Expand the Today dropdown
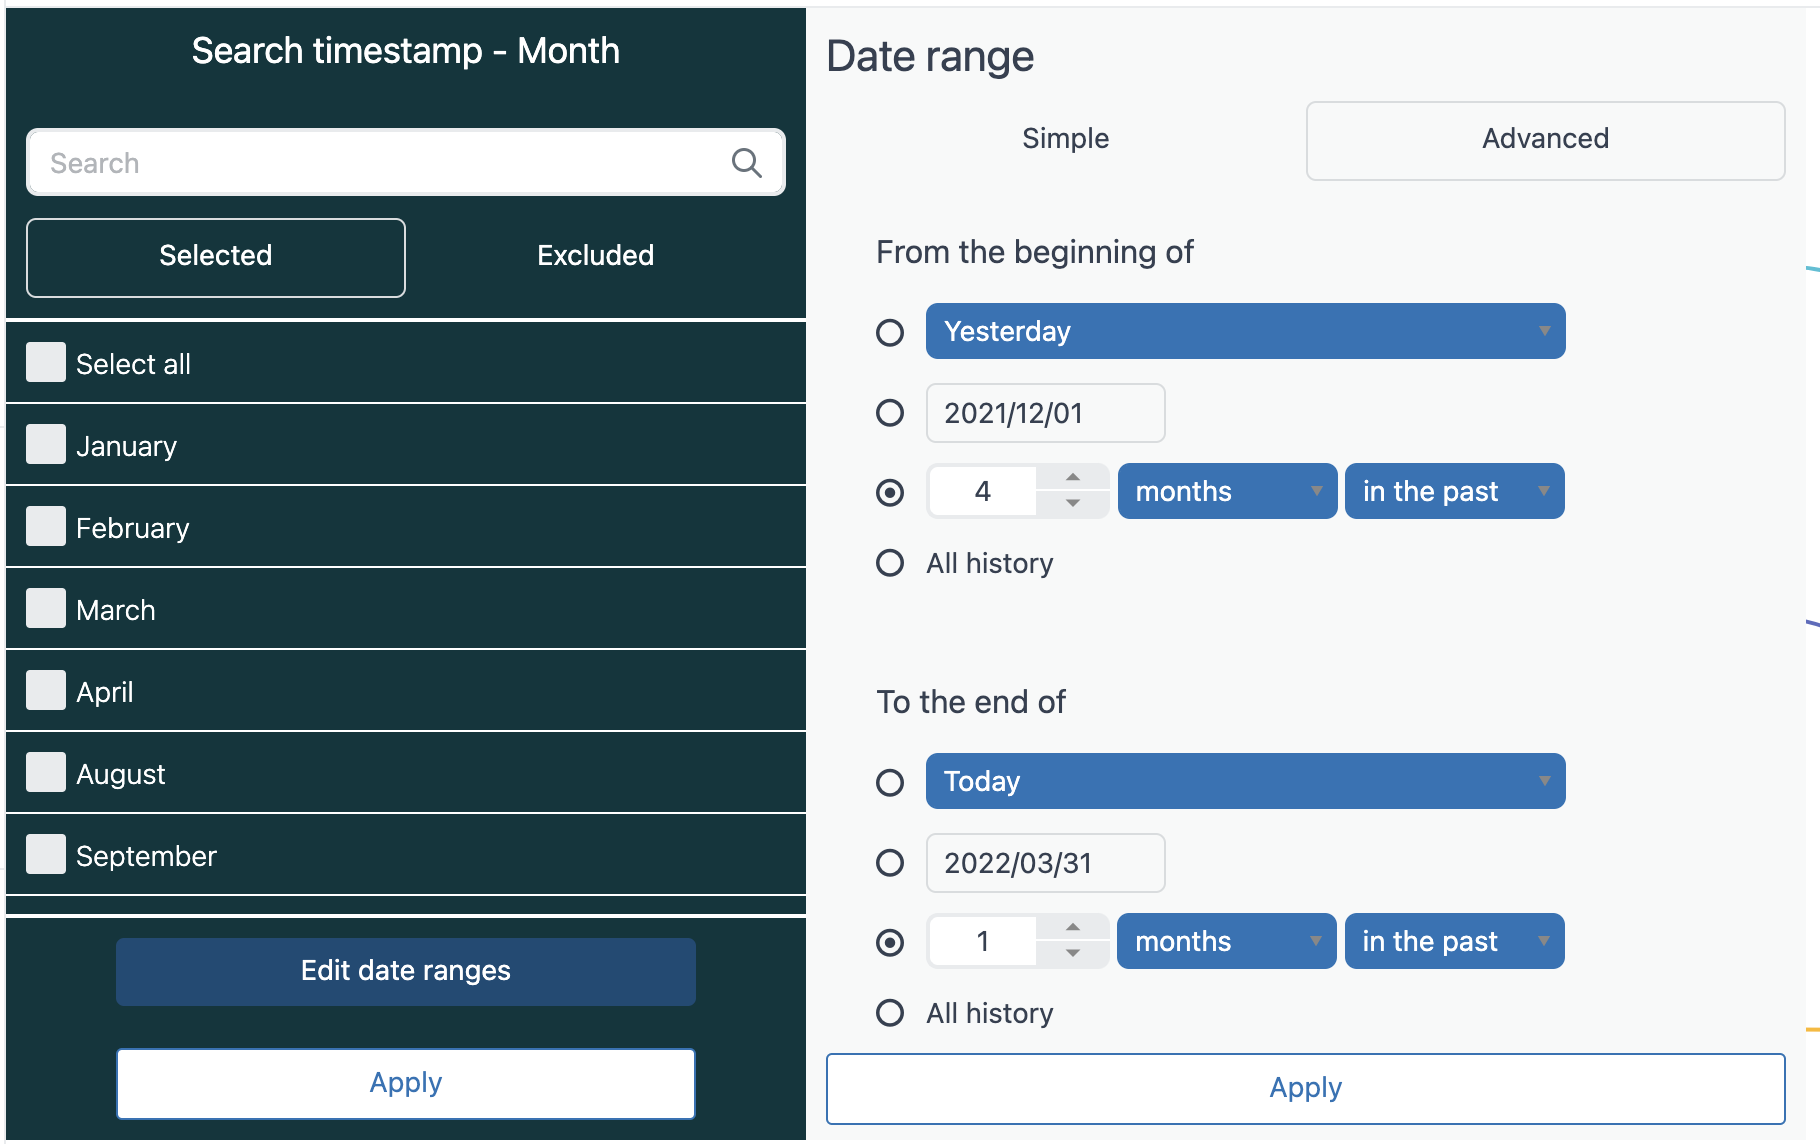 click(1245, 781)
